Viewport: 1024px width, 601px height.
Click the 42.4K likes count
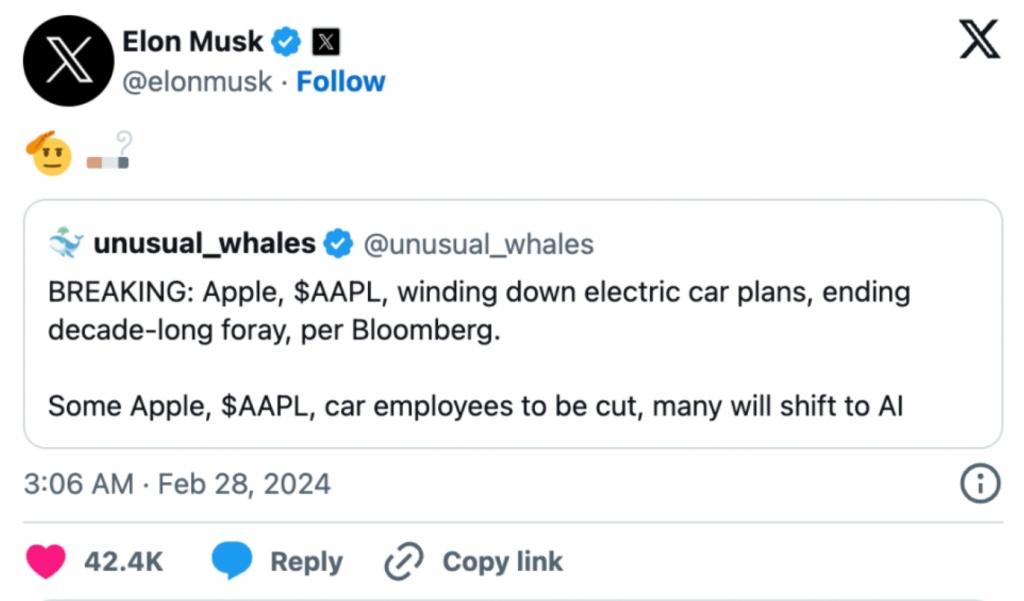click(123, 562)
